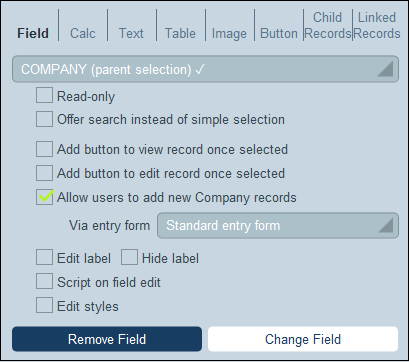This screenshot has width=409, height=362.
Task: Check the Hide label option
Action: pos(129,258)
